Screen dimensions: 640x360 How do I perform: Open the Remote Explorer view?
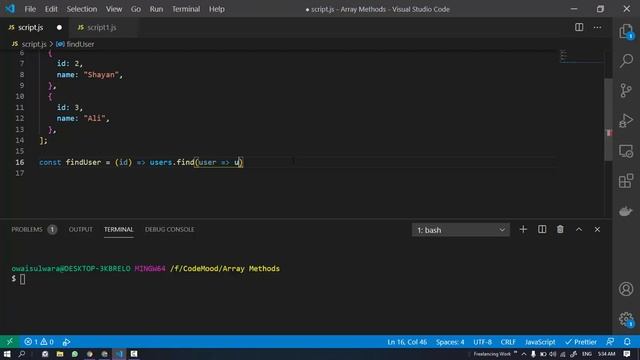click(626, 151)
